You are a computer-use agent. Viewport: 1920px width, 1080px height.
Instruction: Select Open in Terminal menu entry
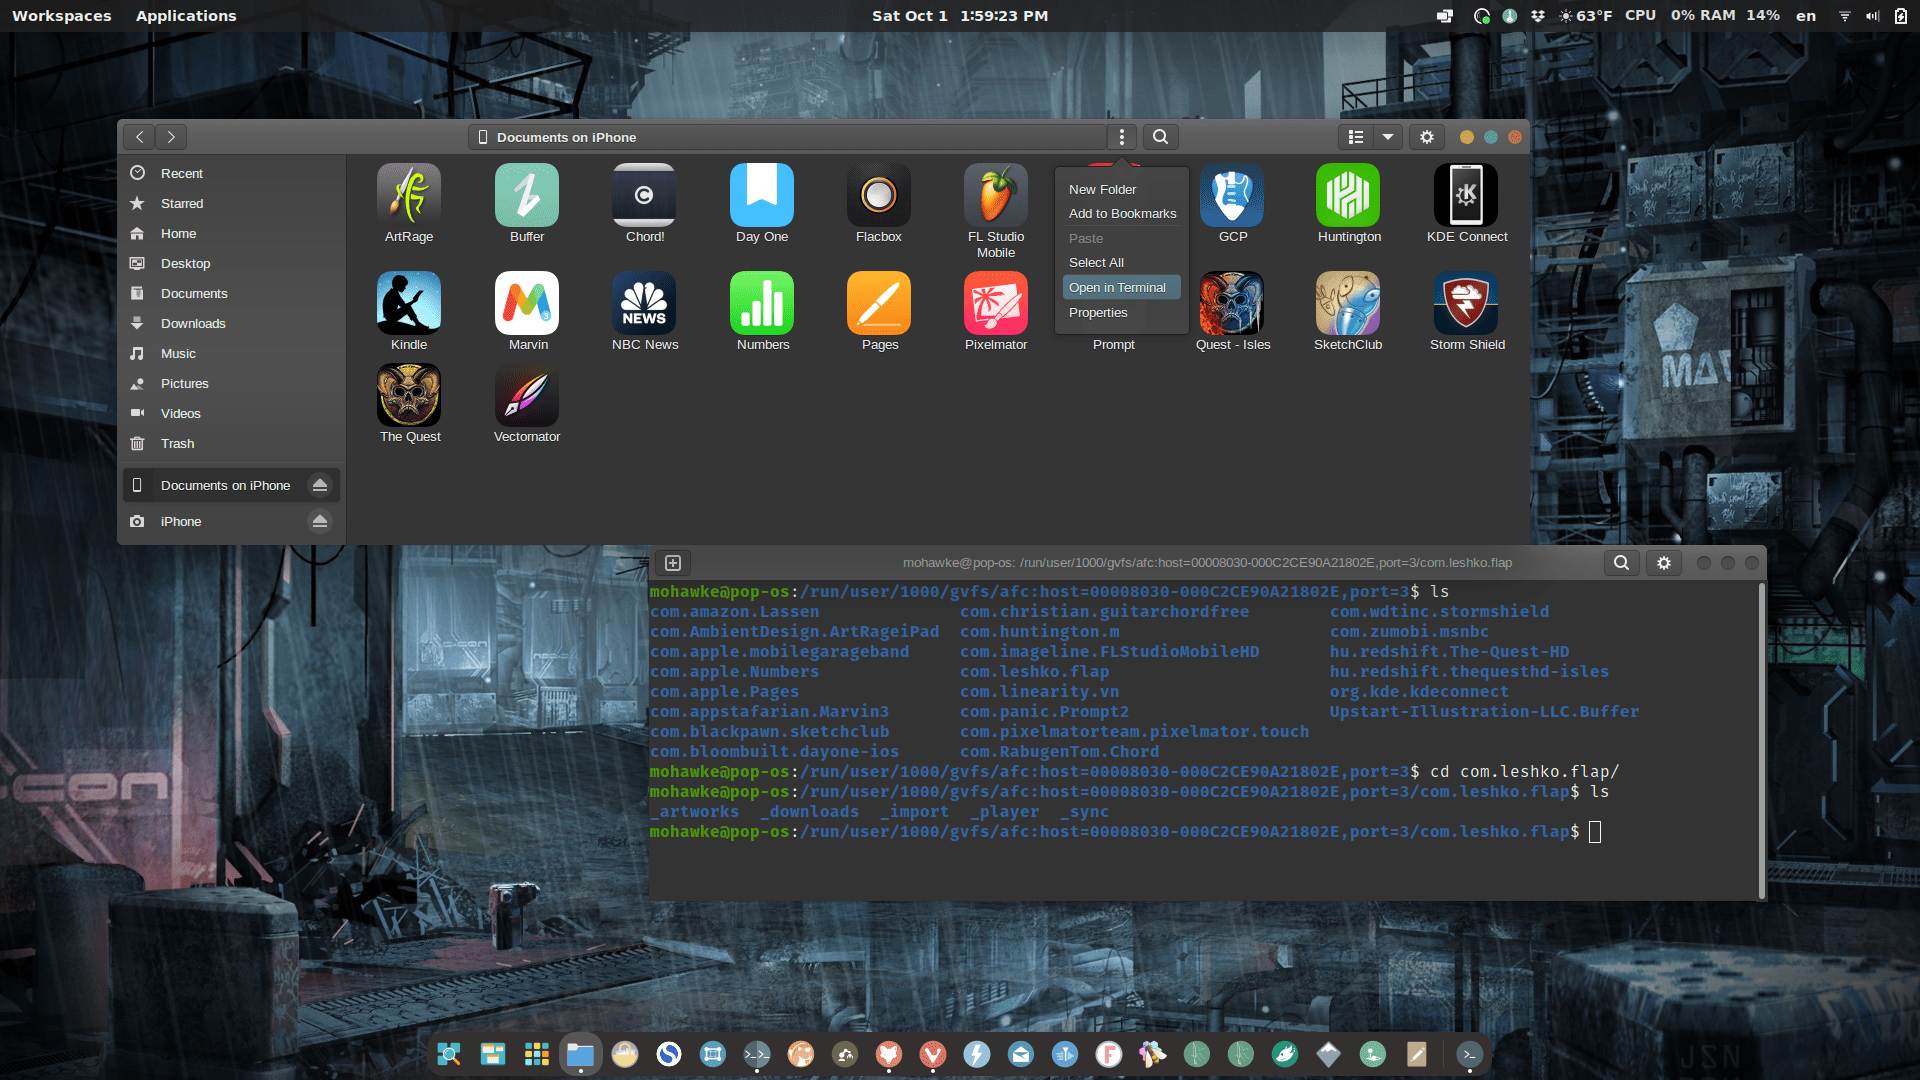click(x=1117, y=287)
